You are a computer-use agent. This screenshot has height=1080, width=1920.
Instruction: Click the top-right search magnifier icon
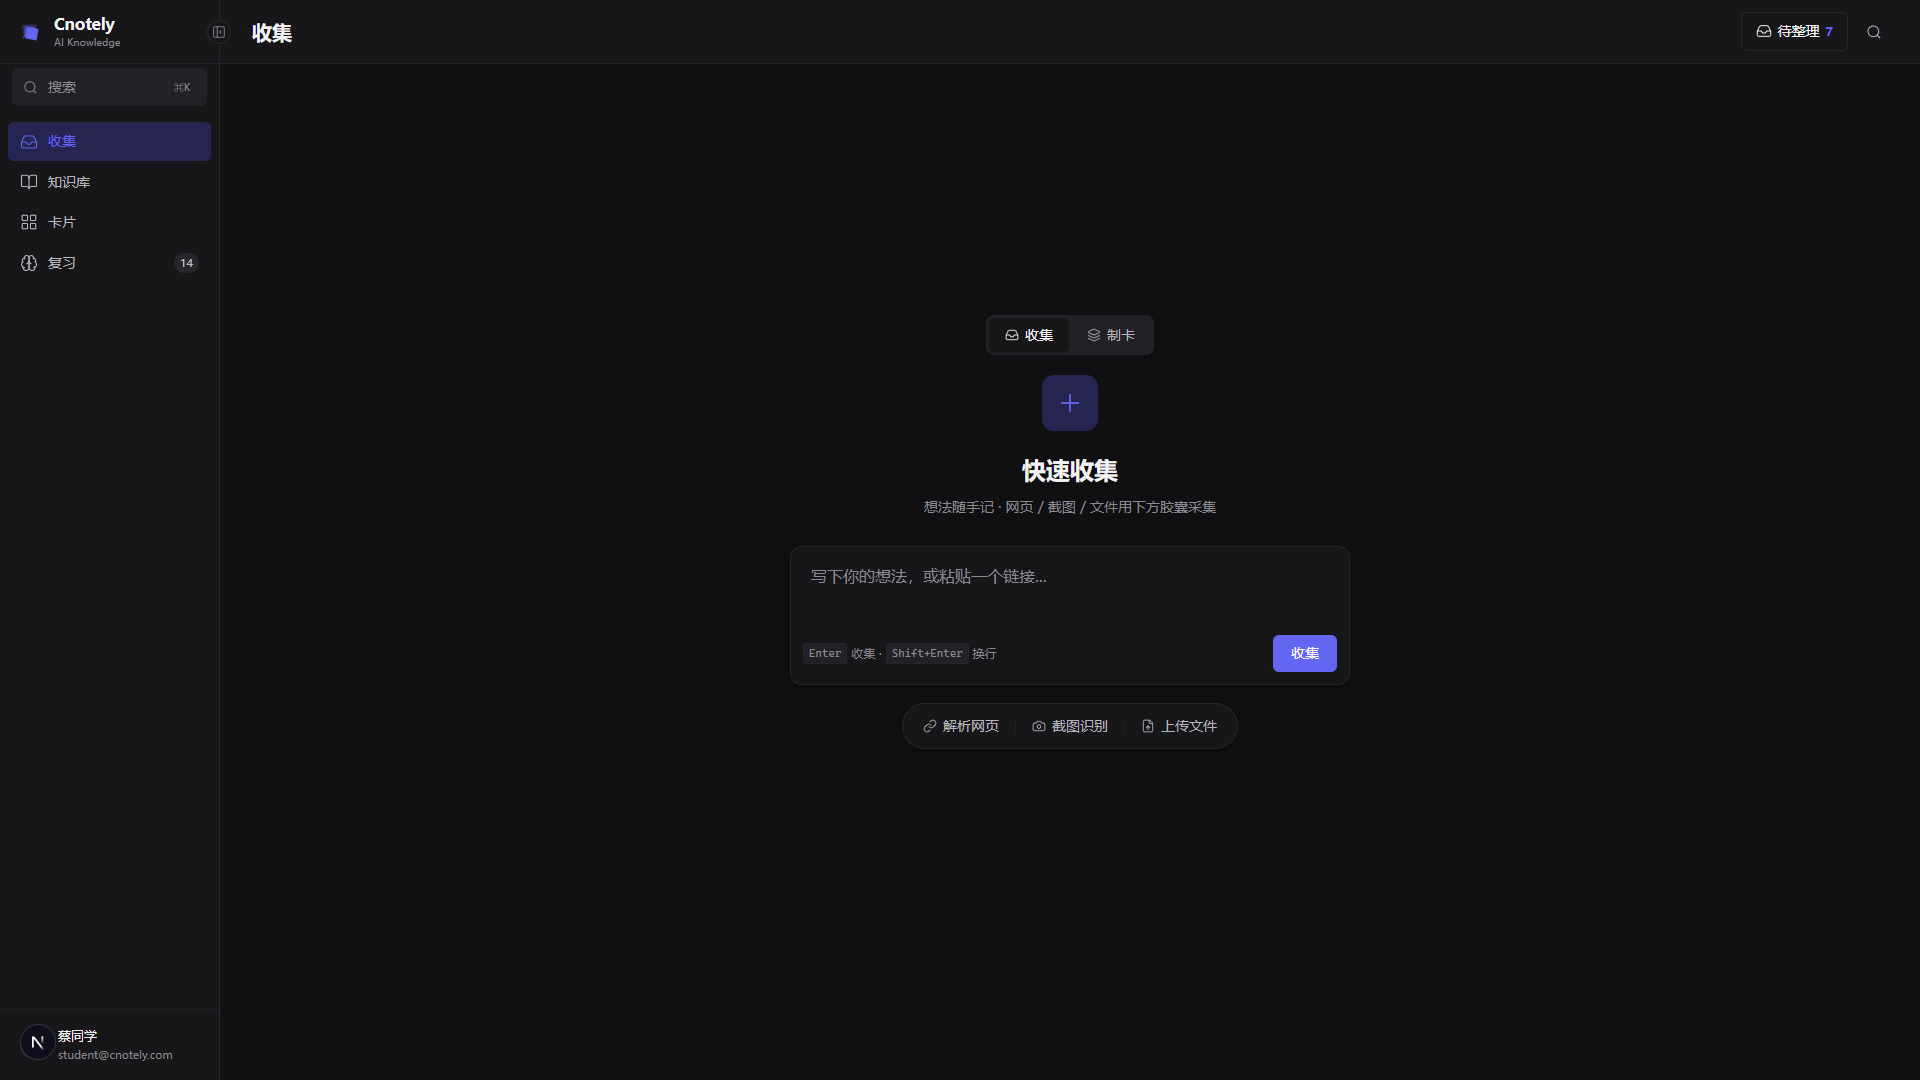click(1874, 32)
